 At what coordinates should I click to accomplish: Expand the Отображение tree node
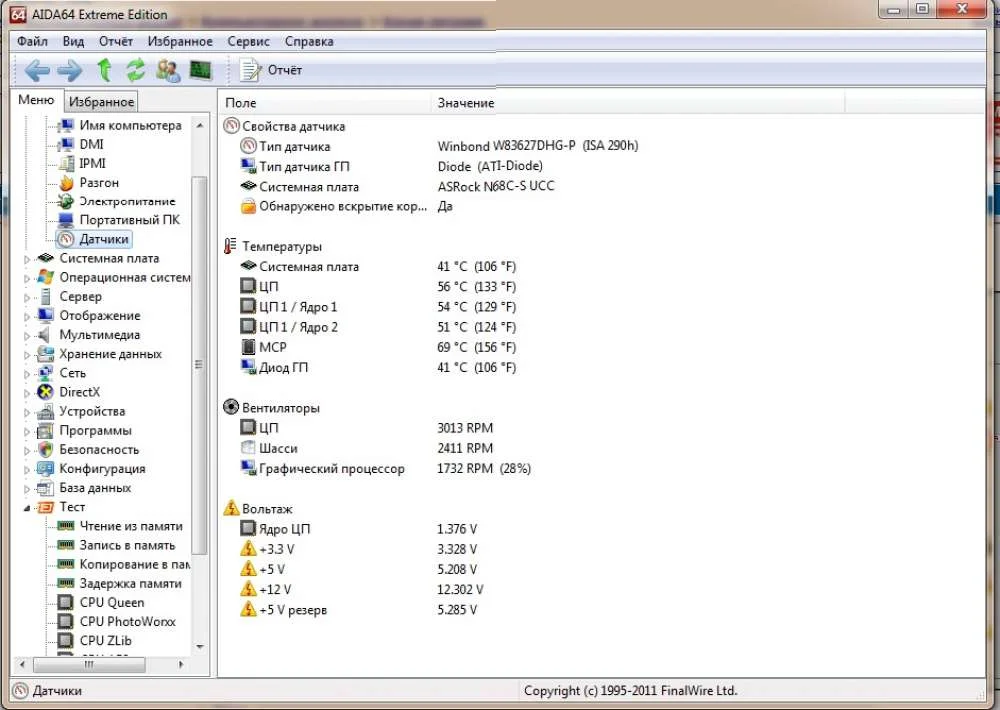tap(27, 316)
